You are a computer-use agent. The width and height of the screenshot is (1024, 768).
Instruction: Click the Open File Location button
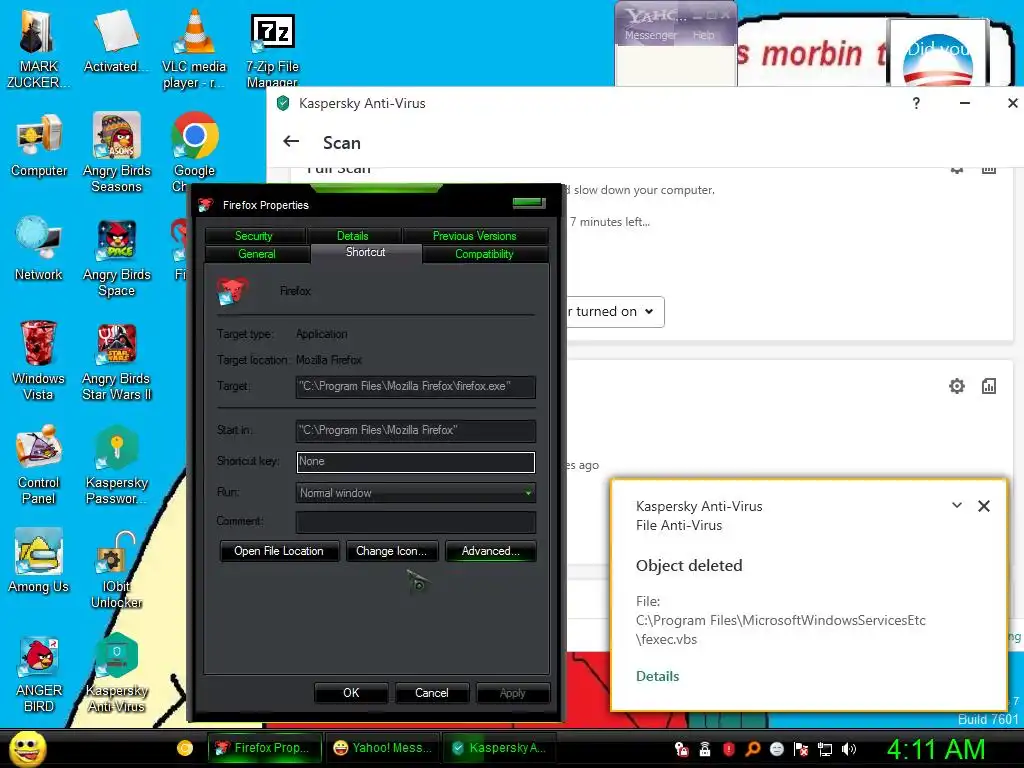click(279, 551)
